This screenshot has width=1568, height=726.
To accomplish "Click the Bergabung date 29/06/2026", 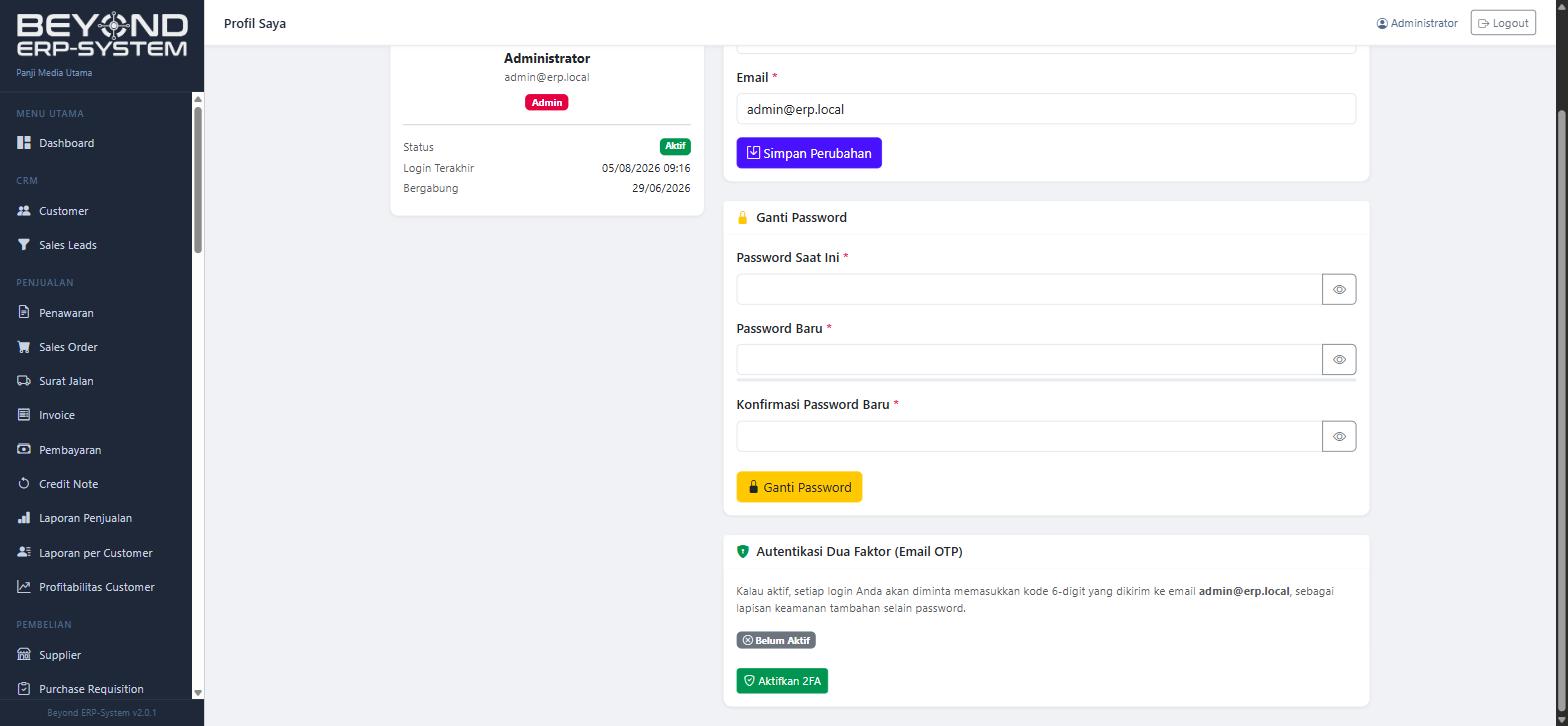I will pos(661,188).
